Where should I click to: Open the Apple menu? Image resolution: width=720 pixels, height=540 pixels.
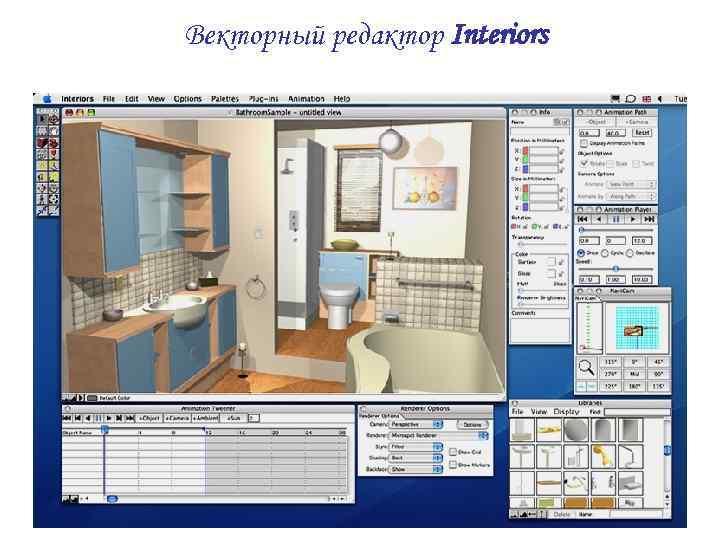[x=47, y=99]
